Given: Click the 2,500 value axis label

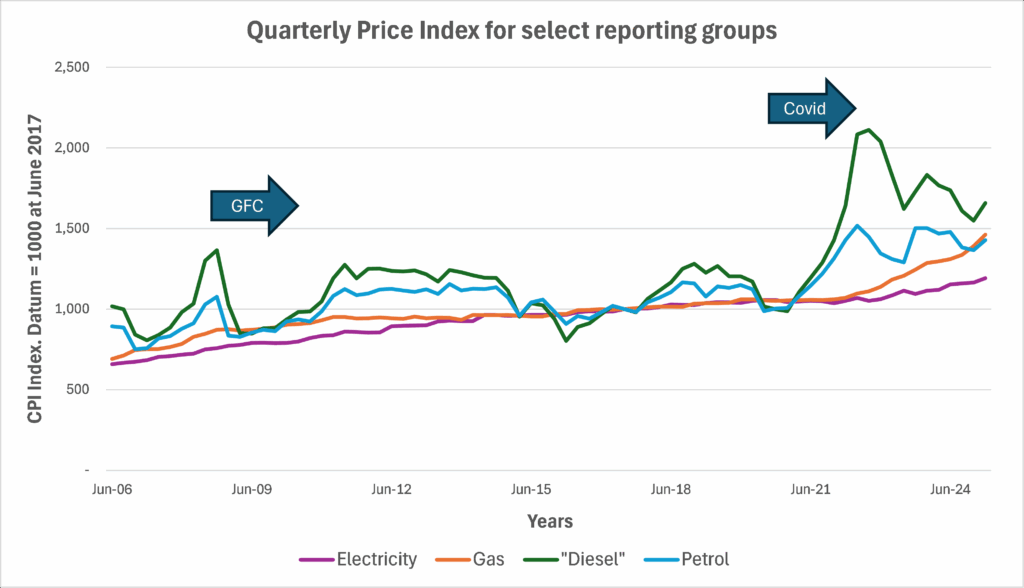Looking at the screenshot, I should click(71, 68).
